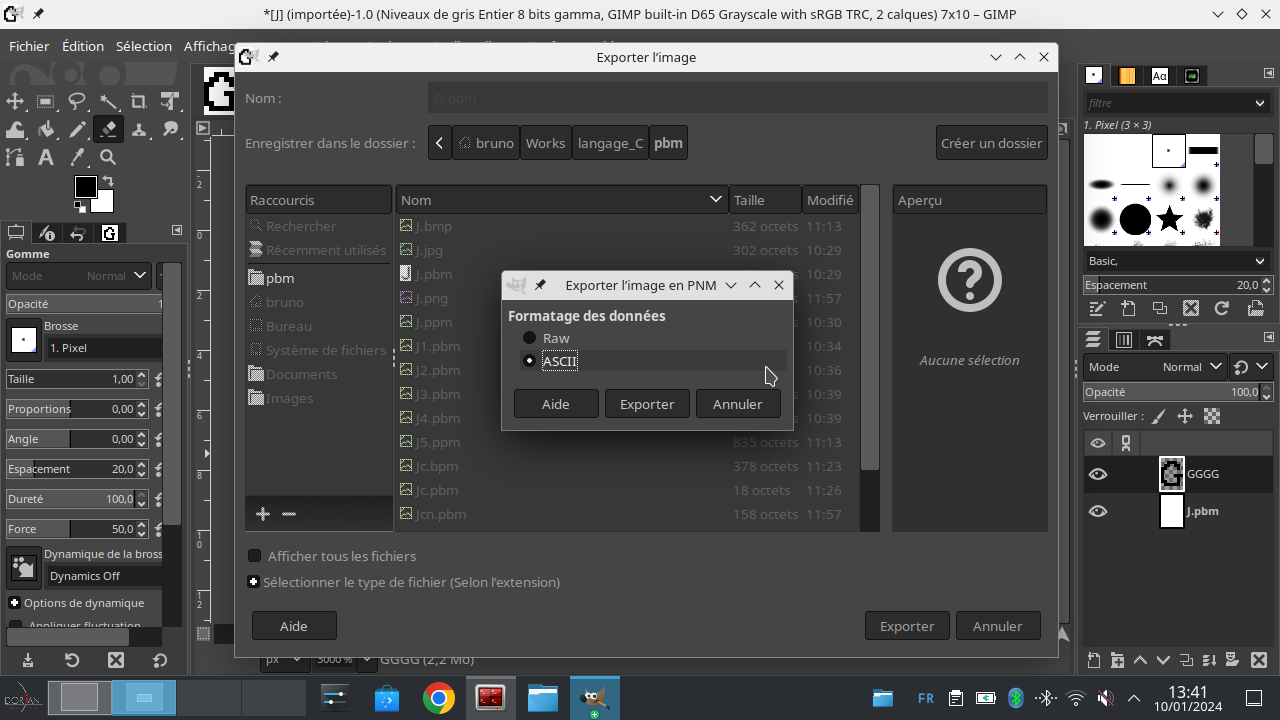Pick the Bucket Fill tool
Image resolution: width=1280 pixels, height=720 pixels.
(x=46, y=129)
